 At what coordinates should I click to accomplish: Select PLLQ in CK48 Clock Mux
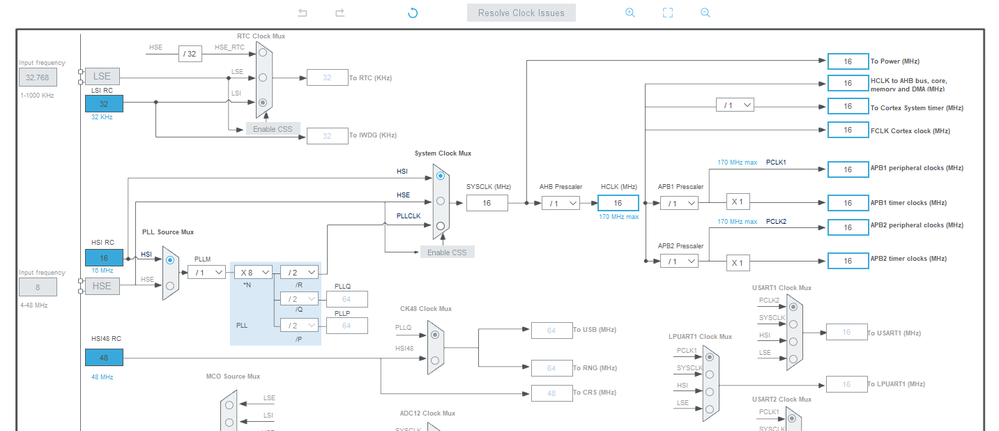pyautogui.click(x=435, y=334)
